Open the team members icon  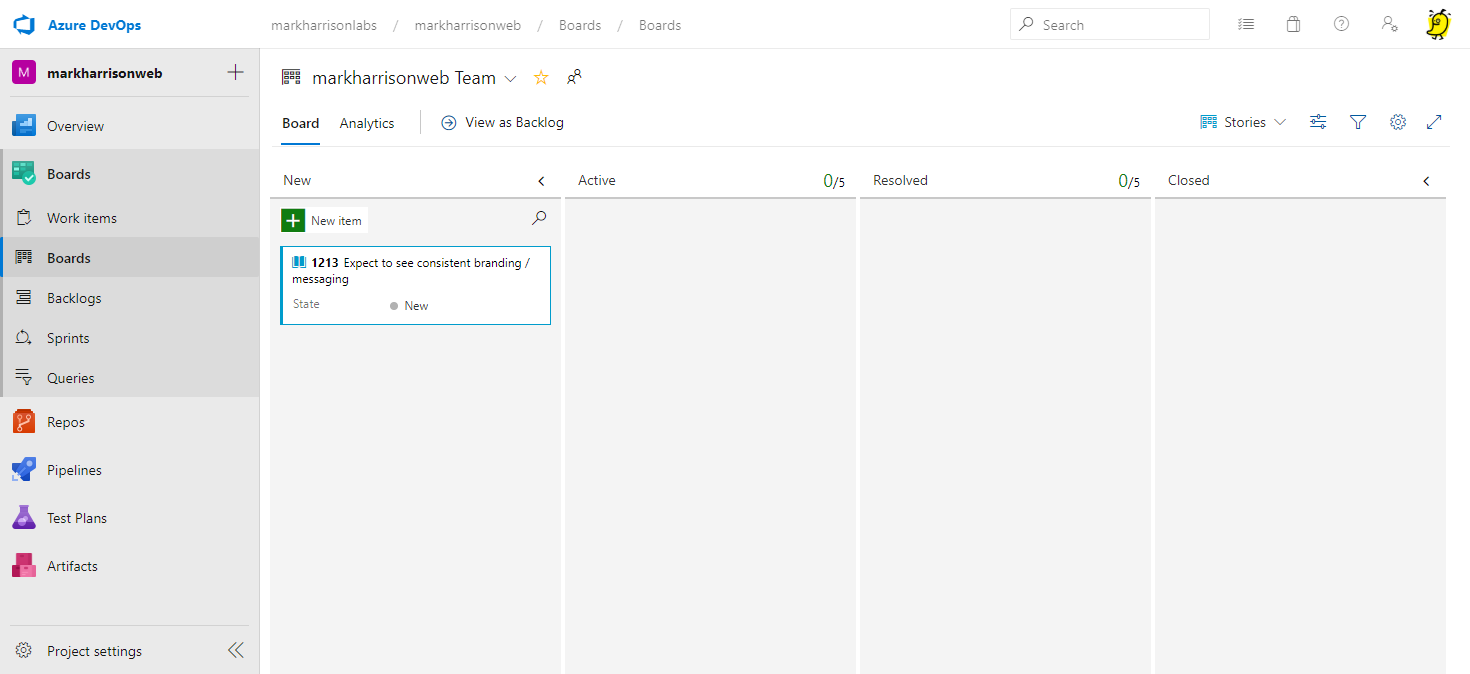[x=574, y=77]
